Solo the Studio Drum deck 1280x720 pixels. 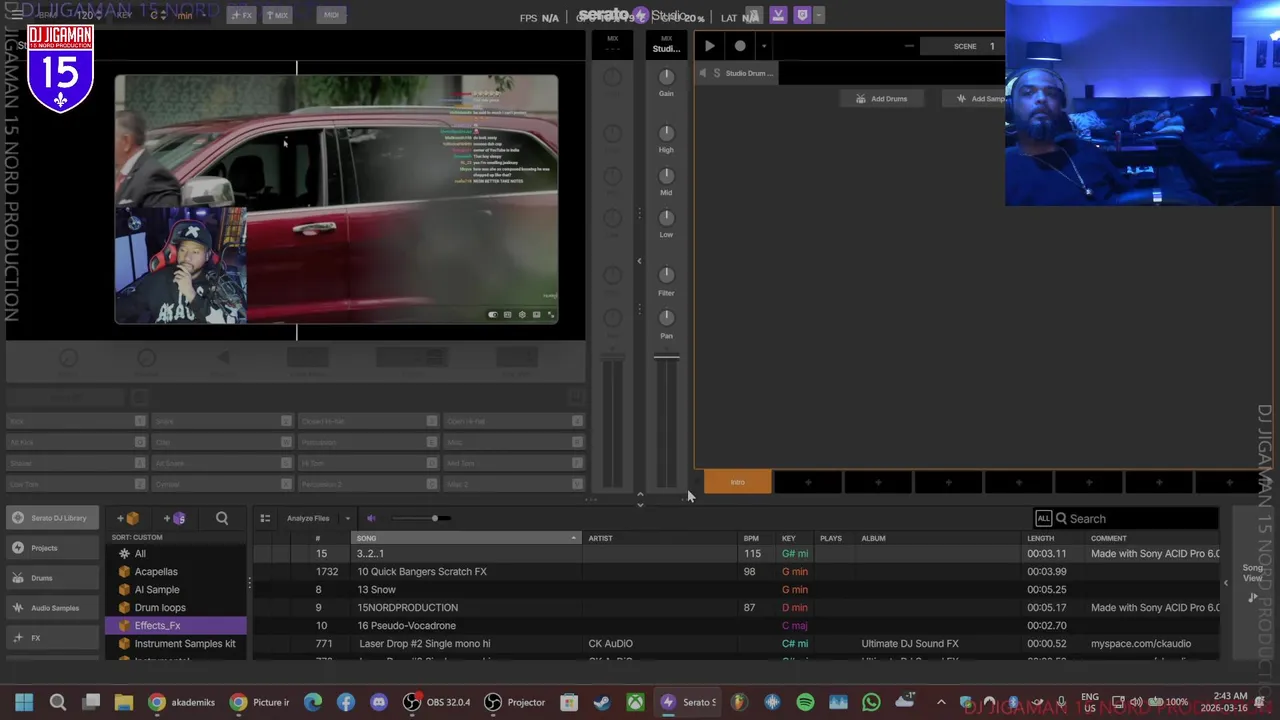[716, 73]
